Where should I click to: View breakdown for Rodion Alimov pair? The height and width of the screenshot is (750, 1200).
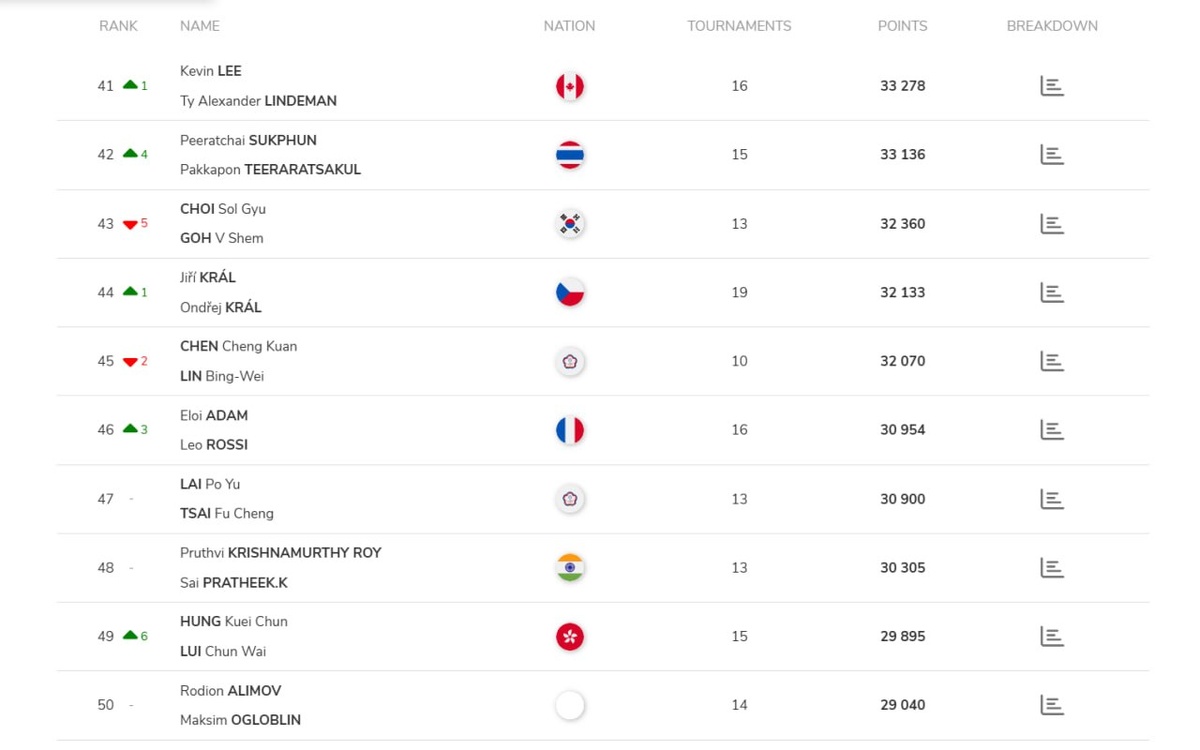click(1051, 705)
